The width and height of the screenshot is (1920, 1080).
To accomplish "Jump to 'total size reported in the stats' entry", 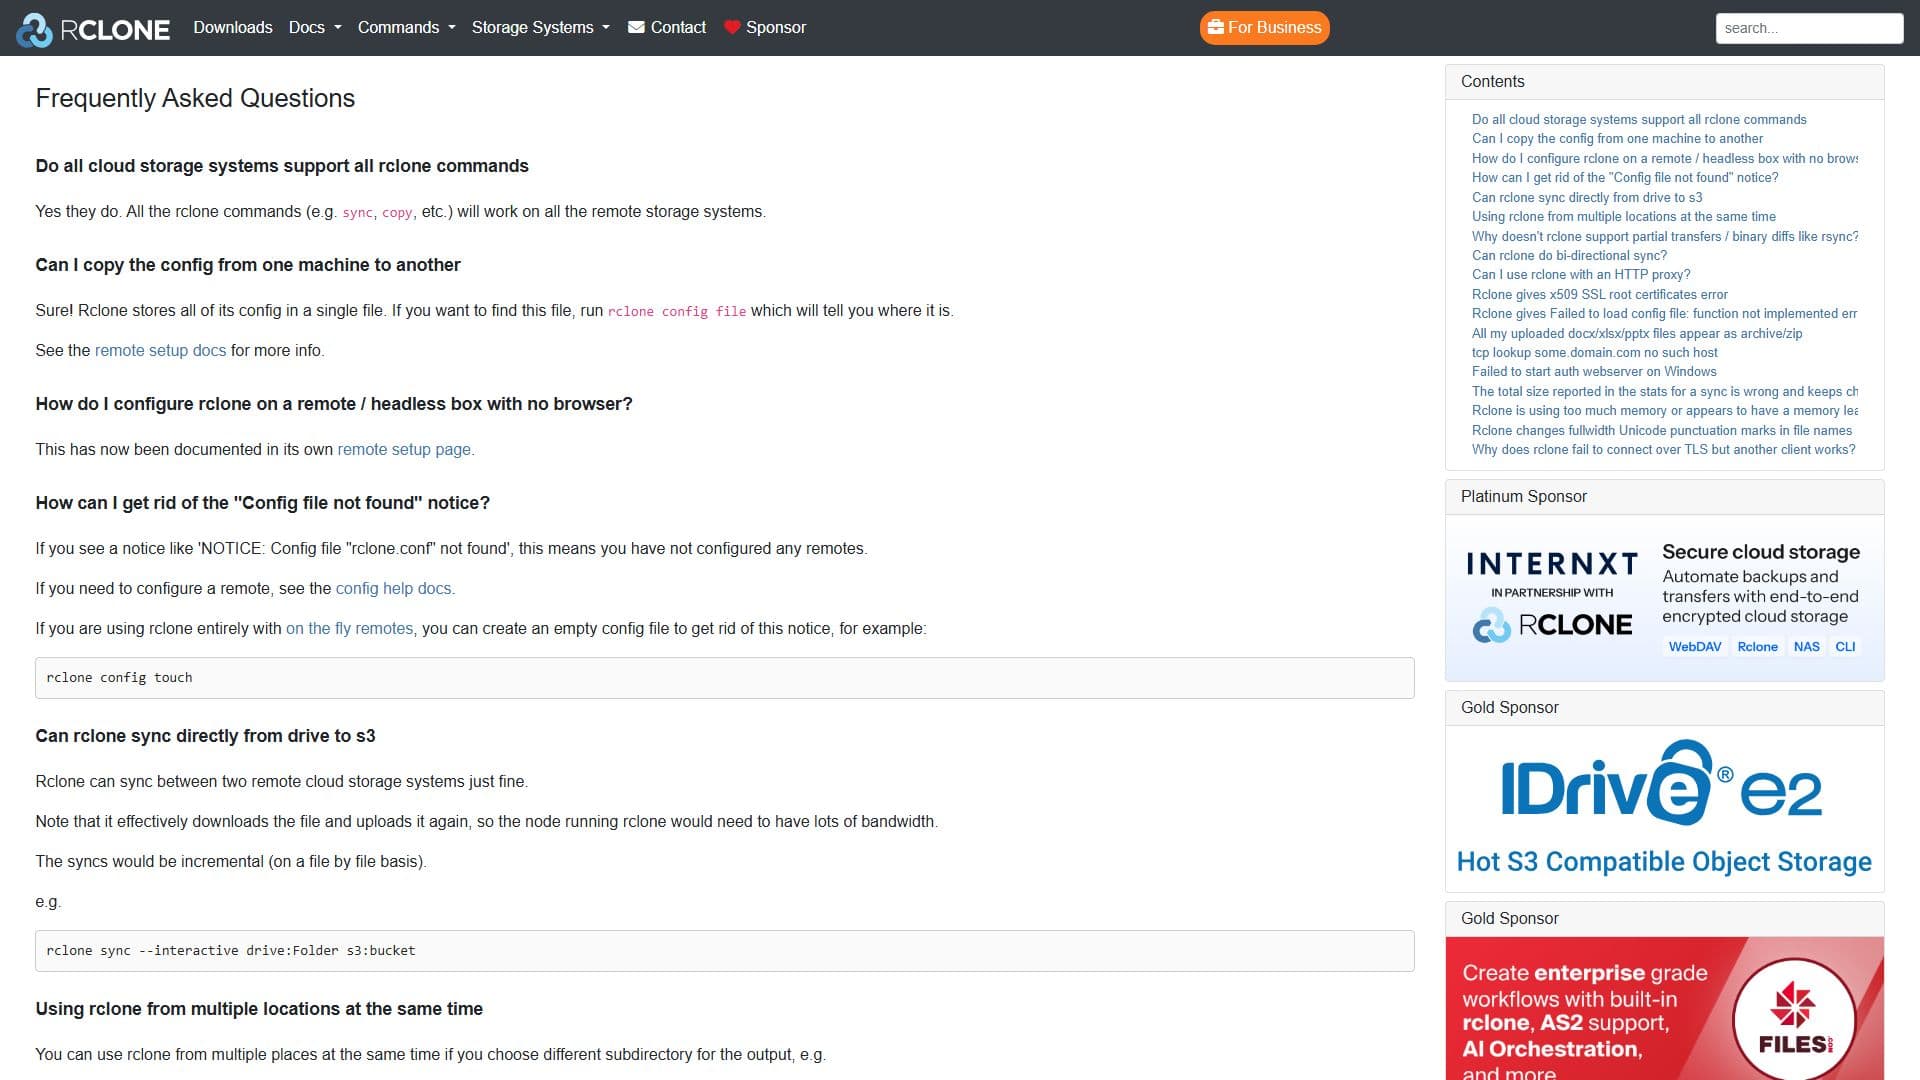I will coord(1665,392).
